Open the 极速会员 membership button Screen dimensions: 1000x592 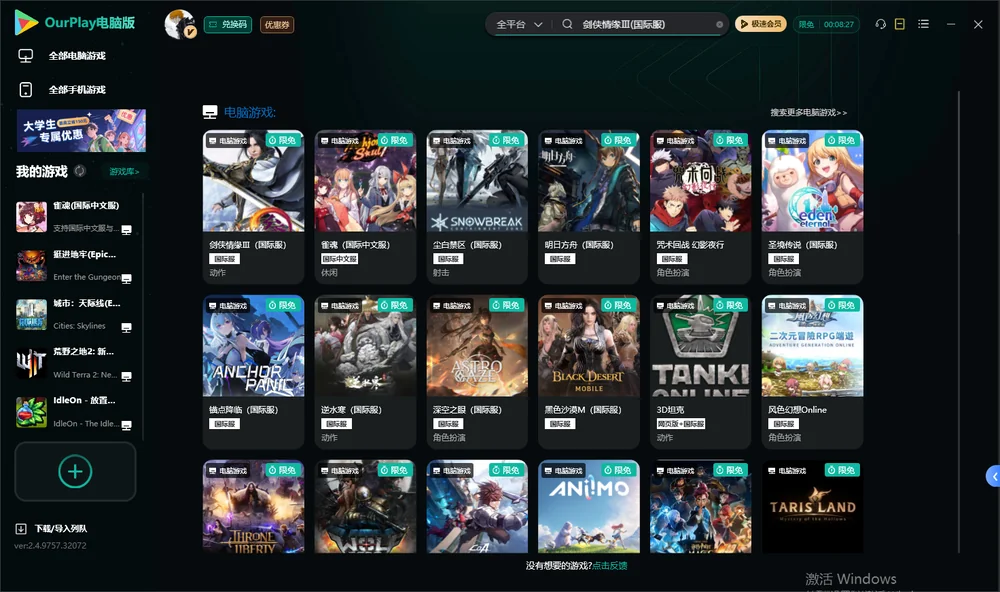(x=761, y=24)
